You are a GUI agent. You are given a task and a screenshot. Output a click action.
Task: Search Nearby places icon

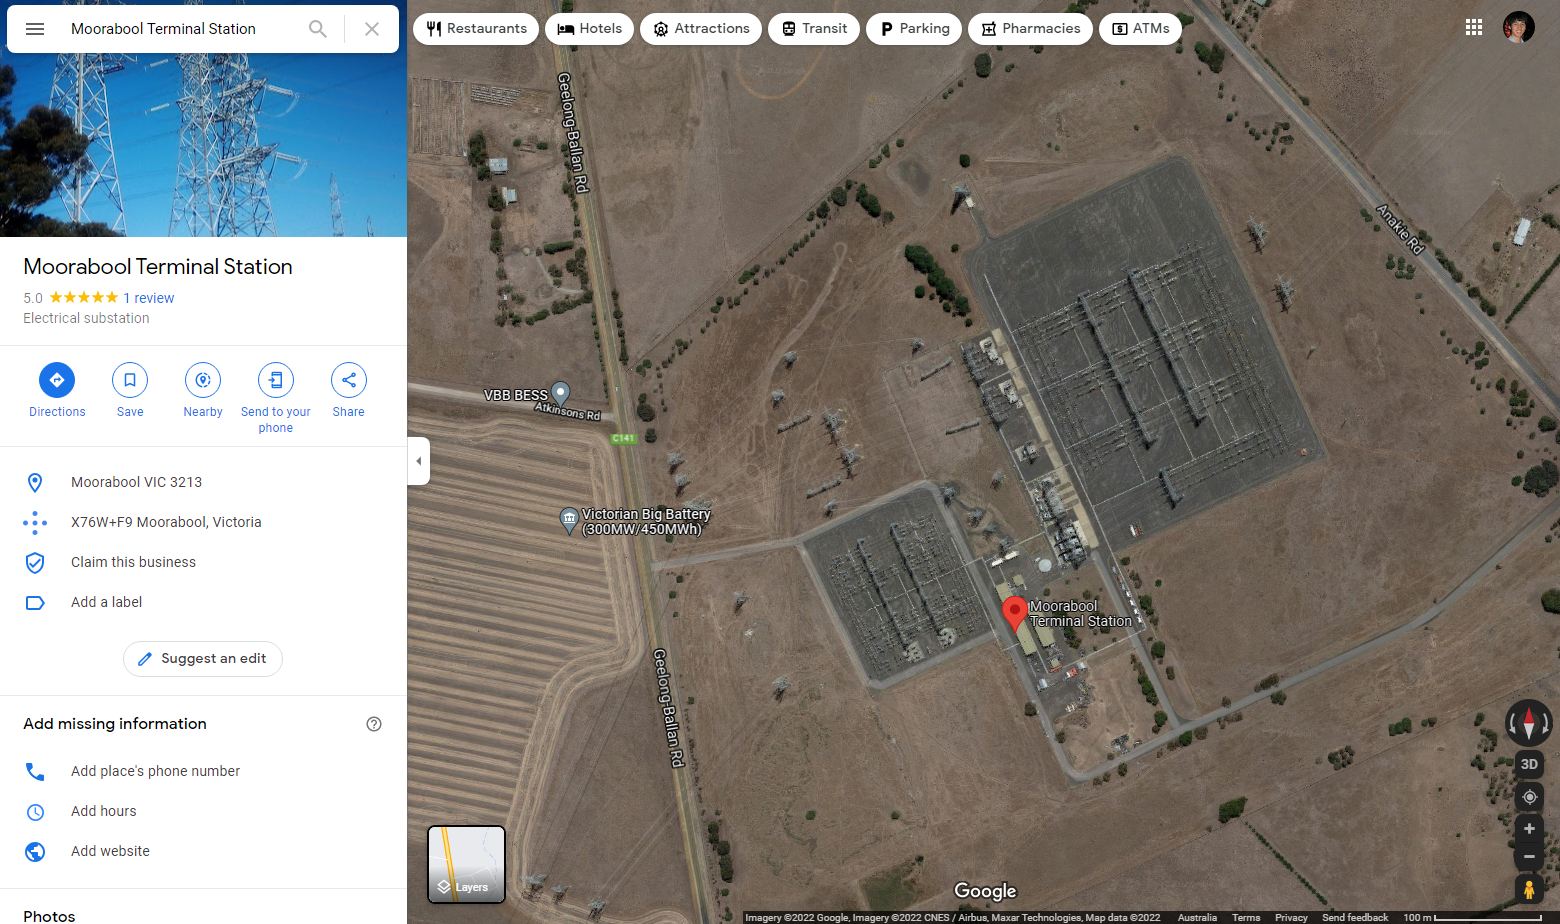pyautogui.click(x=203, y=380)
